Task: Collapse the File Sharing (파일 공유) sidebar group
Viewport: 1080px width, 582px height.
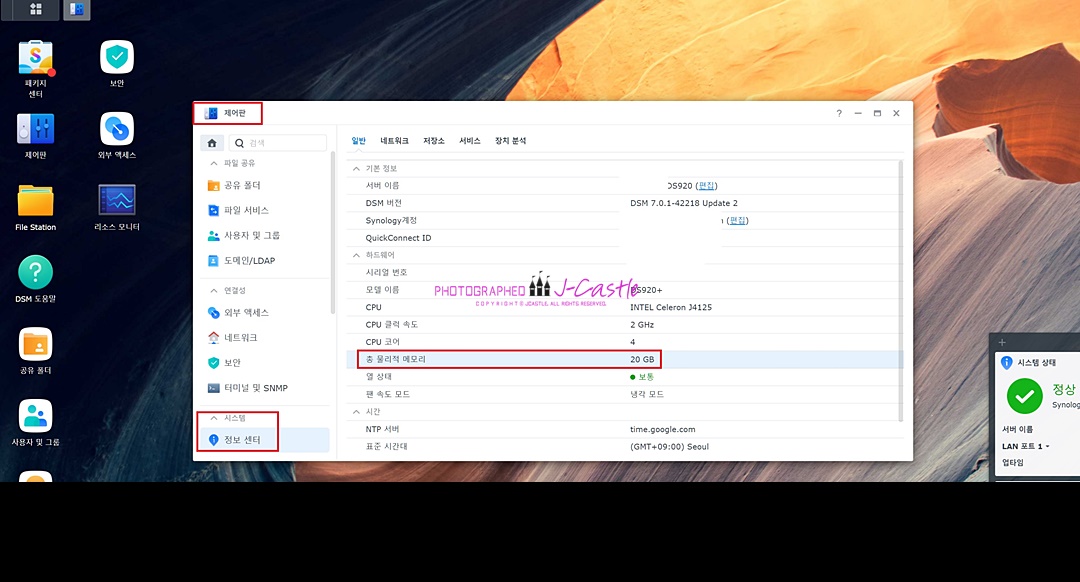Action: (x=214, y=163)
